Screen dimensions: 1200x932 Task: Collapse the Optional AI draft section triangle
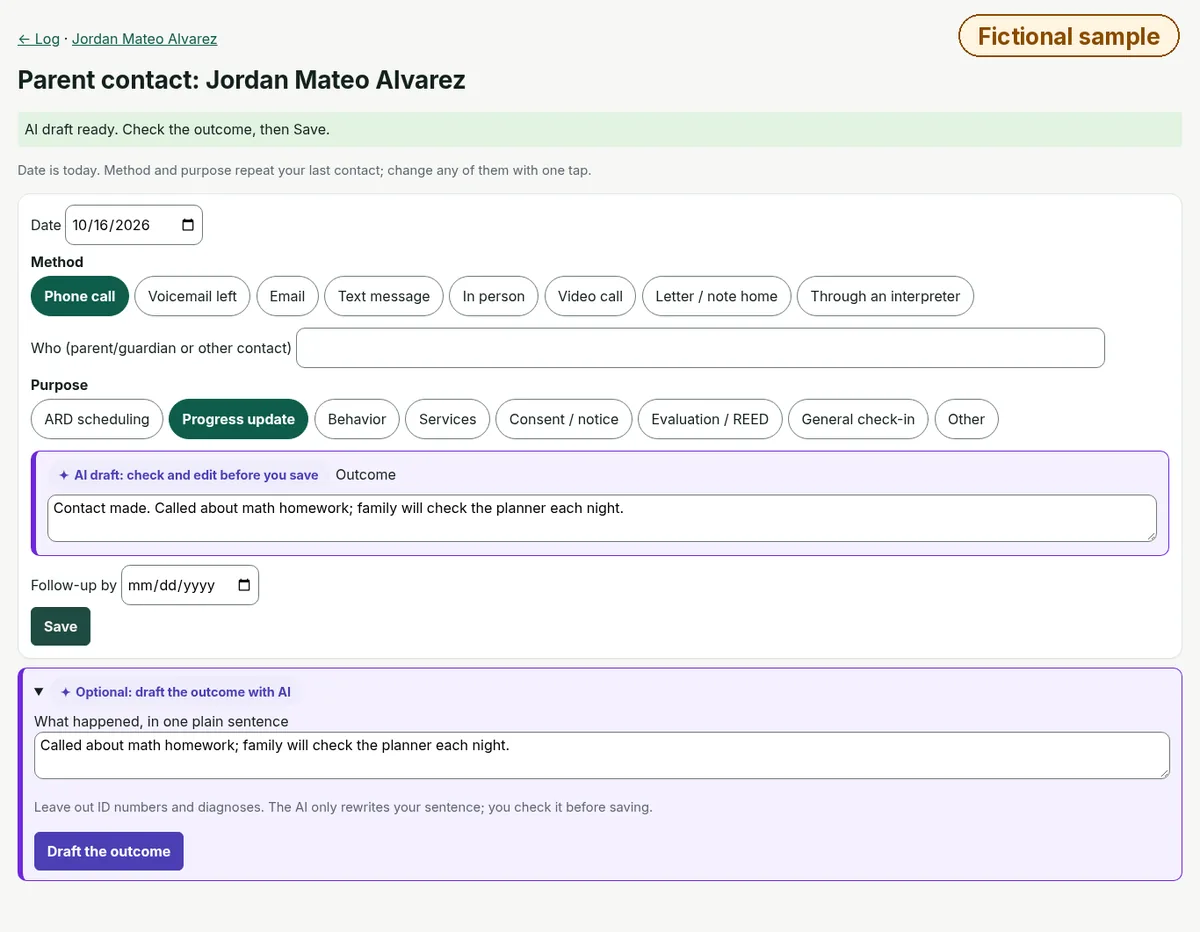click(x=39, y=692)
